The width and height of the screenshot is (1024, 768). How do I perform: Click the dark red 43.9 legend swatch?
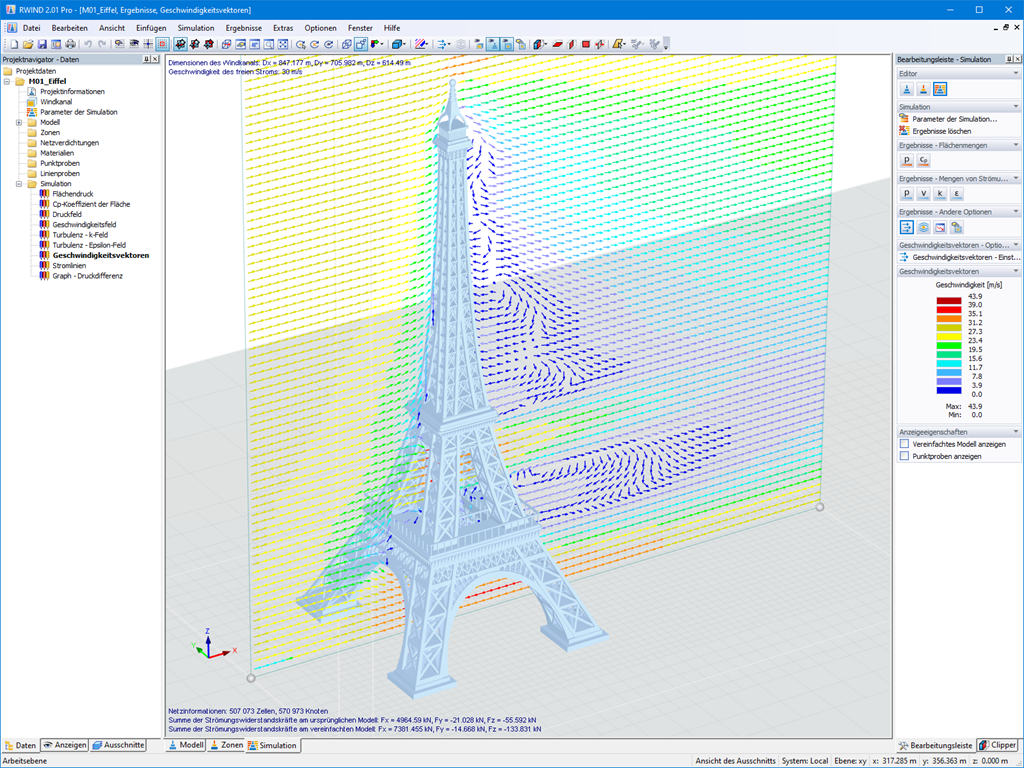pos(949,300)
